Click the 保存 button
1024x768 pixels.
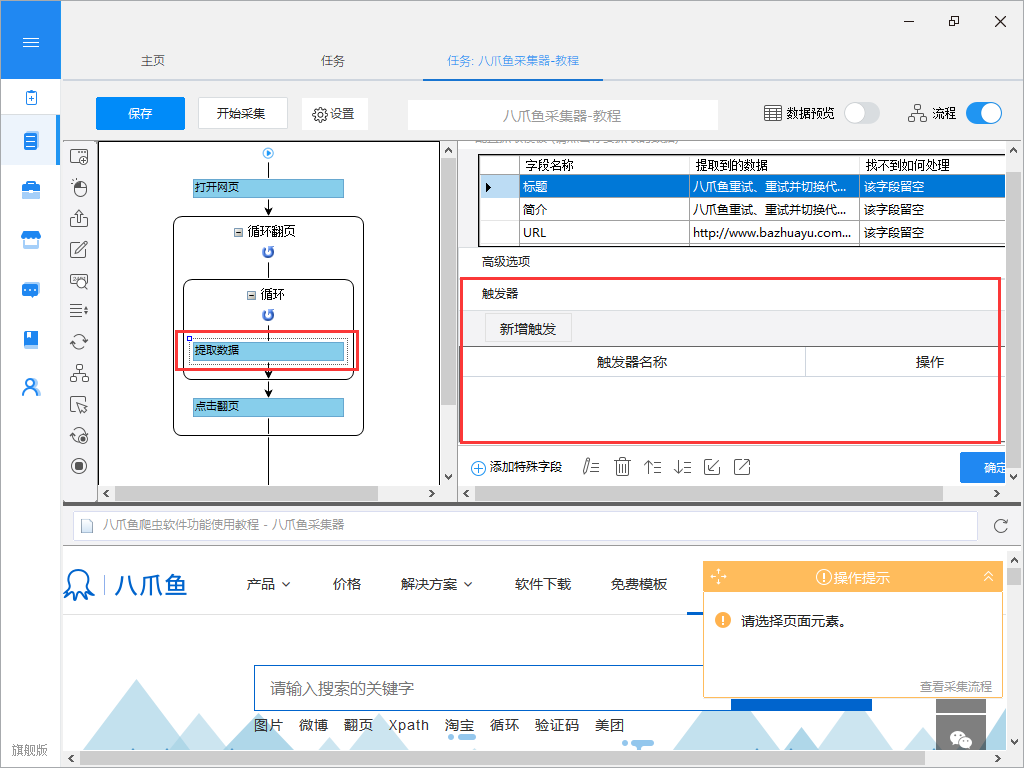(x=140, y=114)
